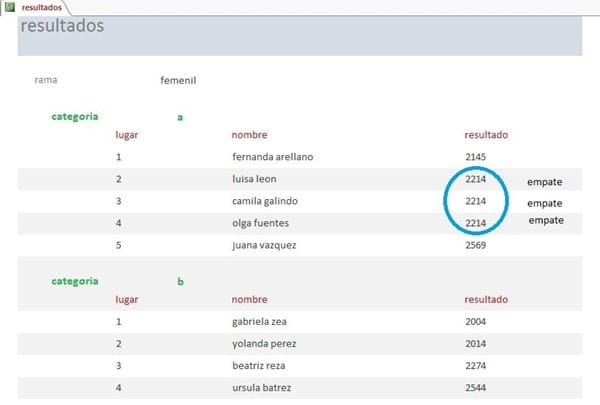The height and width of the screenshot is (405, 600).
Task: Click the rama field label
Action: pyautogui.click(x=45, y=80)
